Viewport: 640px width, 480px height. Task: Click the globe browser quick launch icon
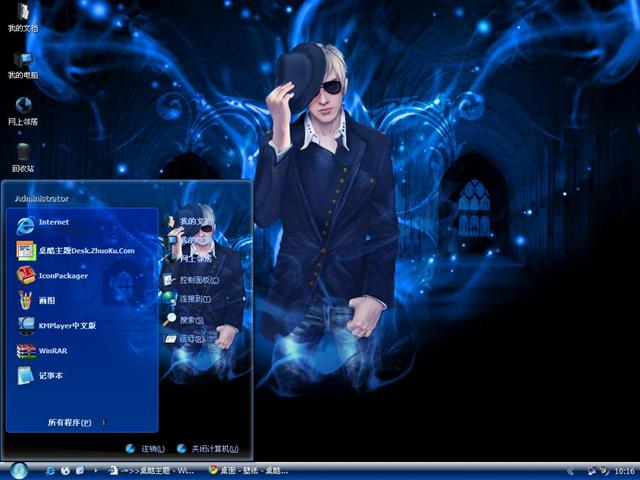65,471
